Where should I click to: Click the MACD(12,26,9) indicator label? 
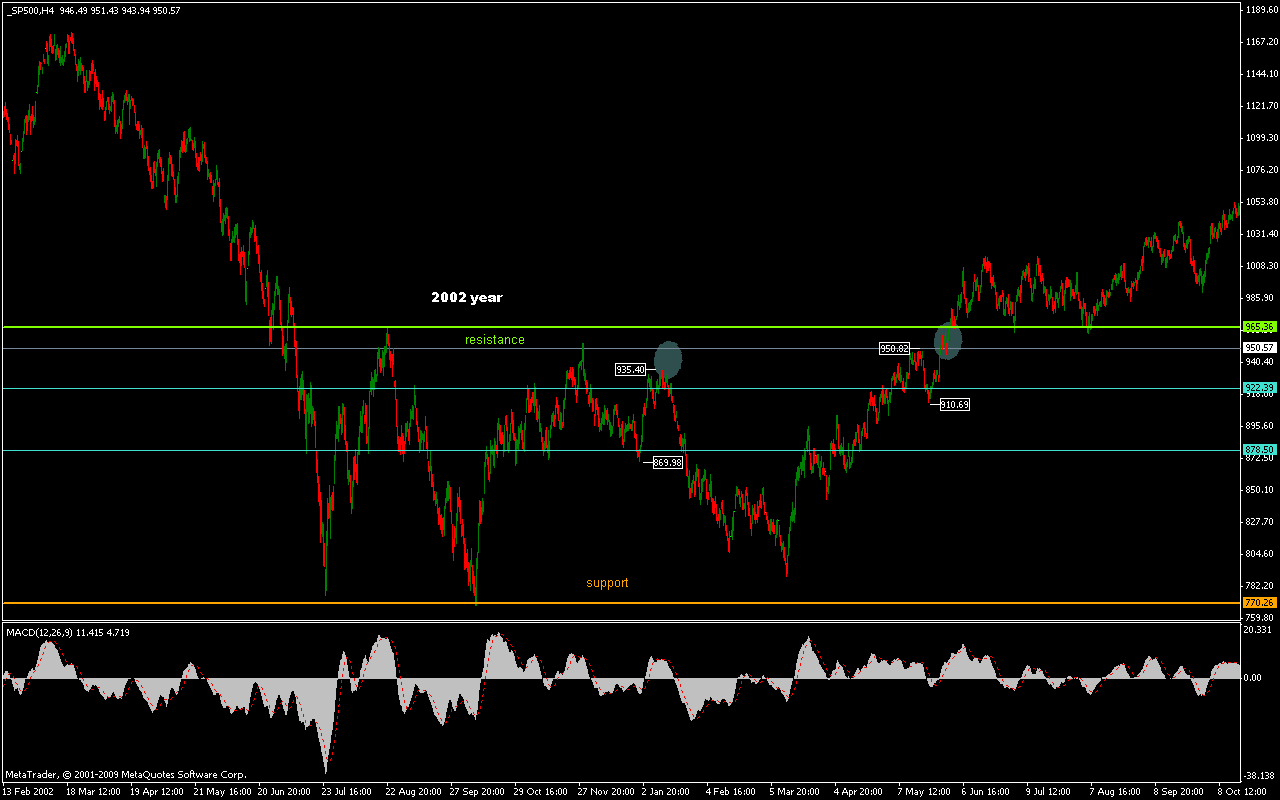point(68,632)
